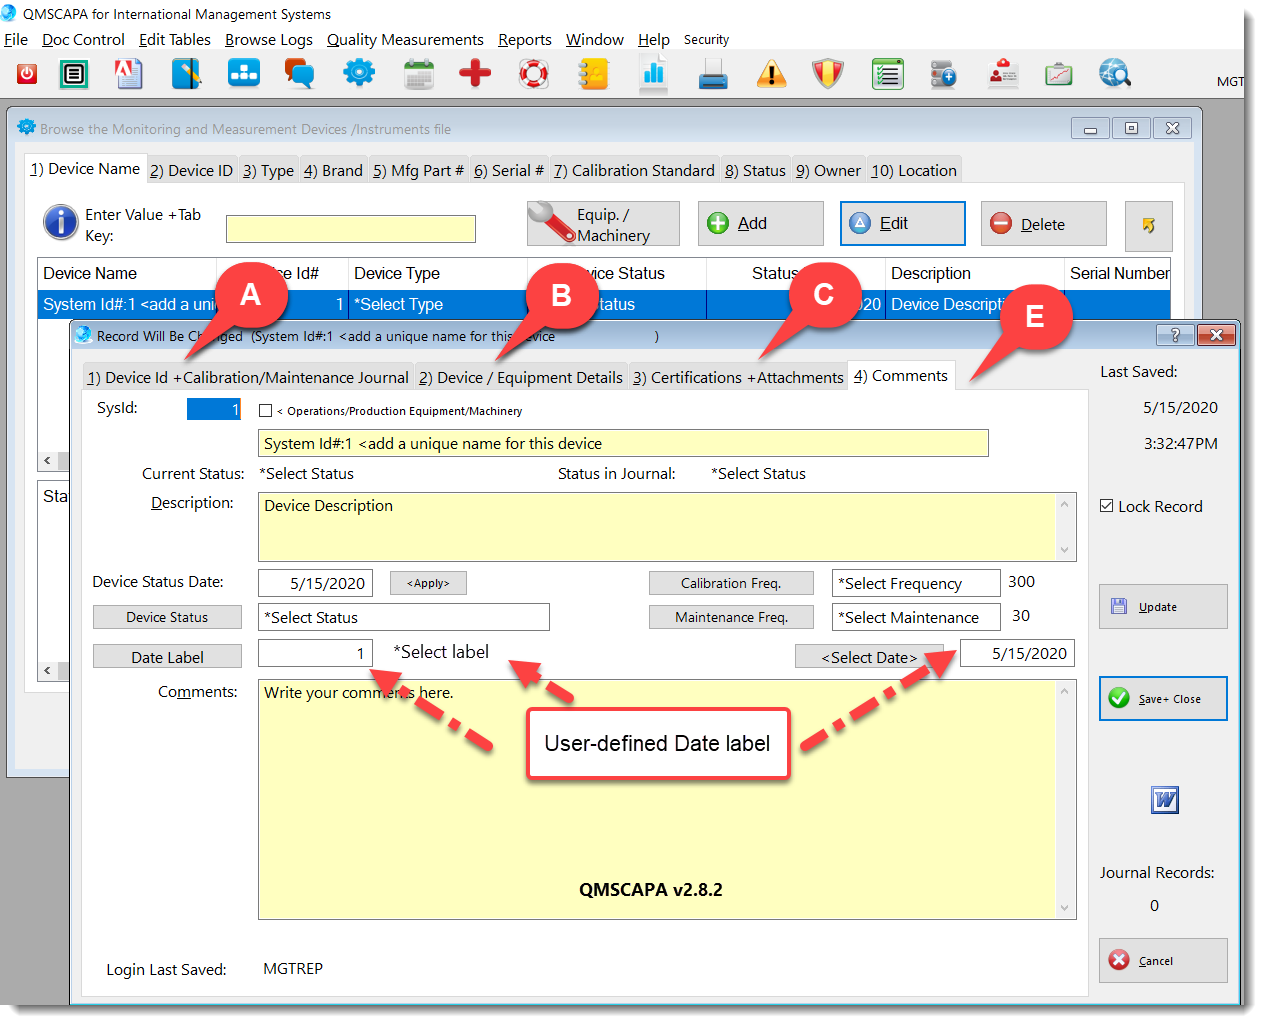Screen dimensions: 1264x1025
Task: Check the Operations/Production Equipment/Machinery box
Action: 266,411
